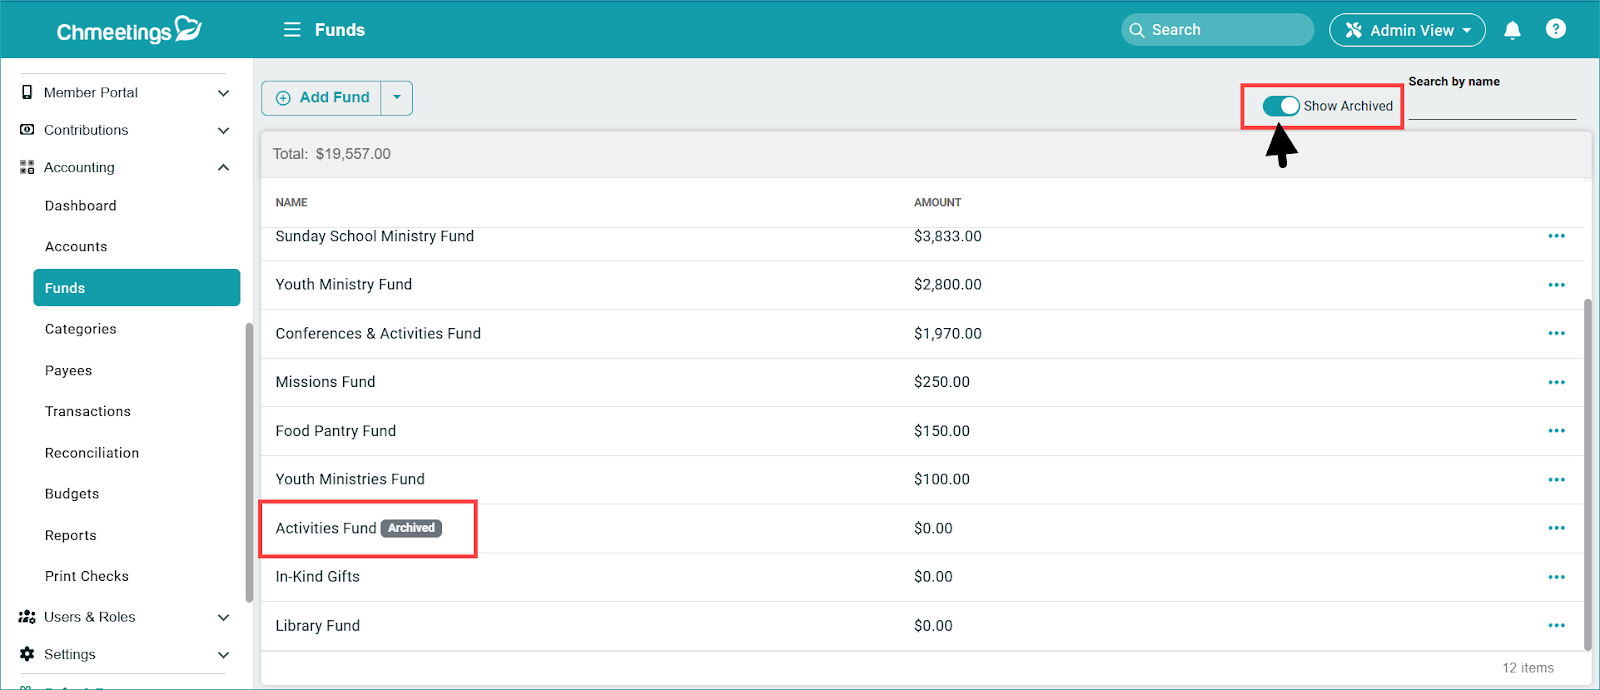Open three-dot menu for Food Pantry Fund
This screenshot has height=690, width=1600.
[1556, 431]
